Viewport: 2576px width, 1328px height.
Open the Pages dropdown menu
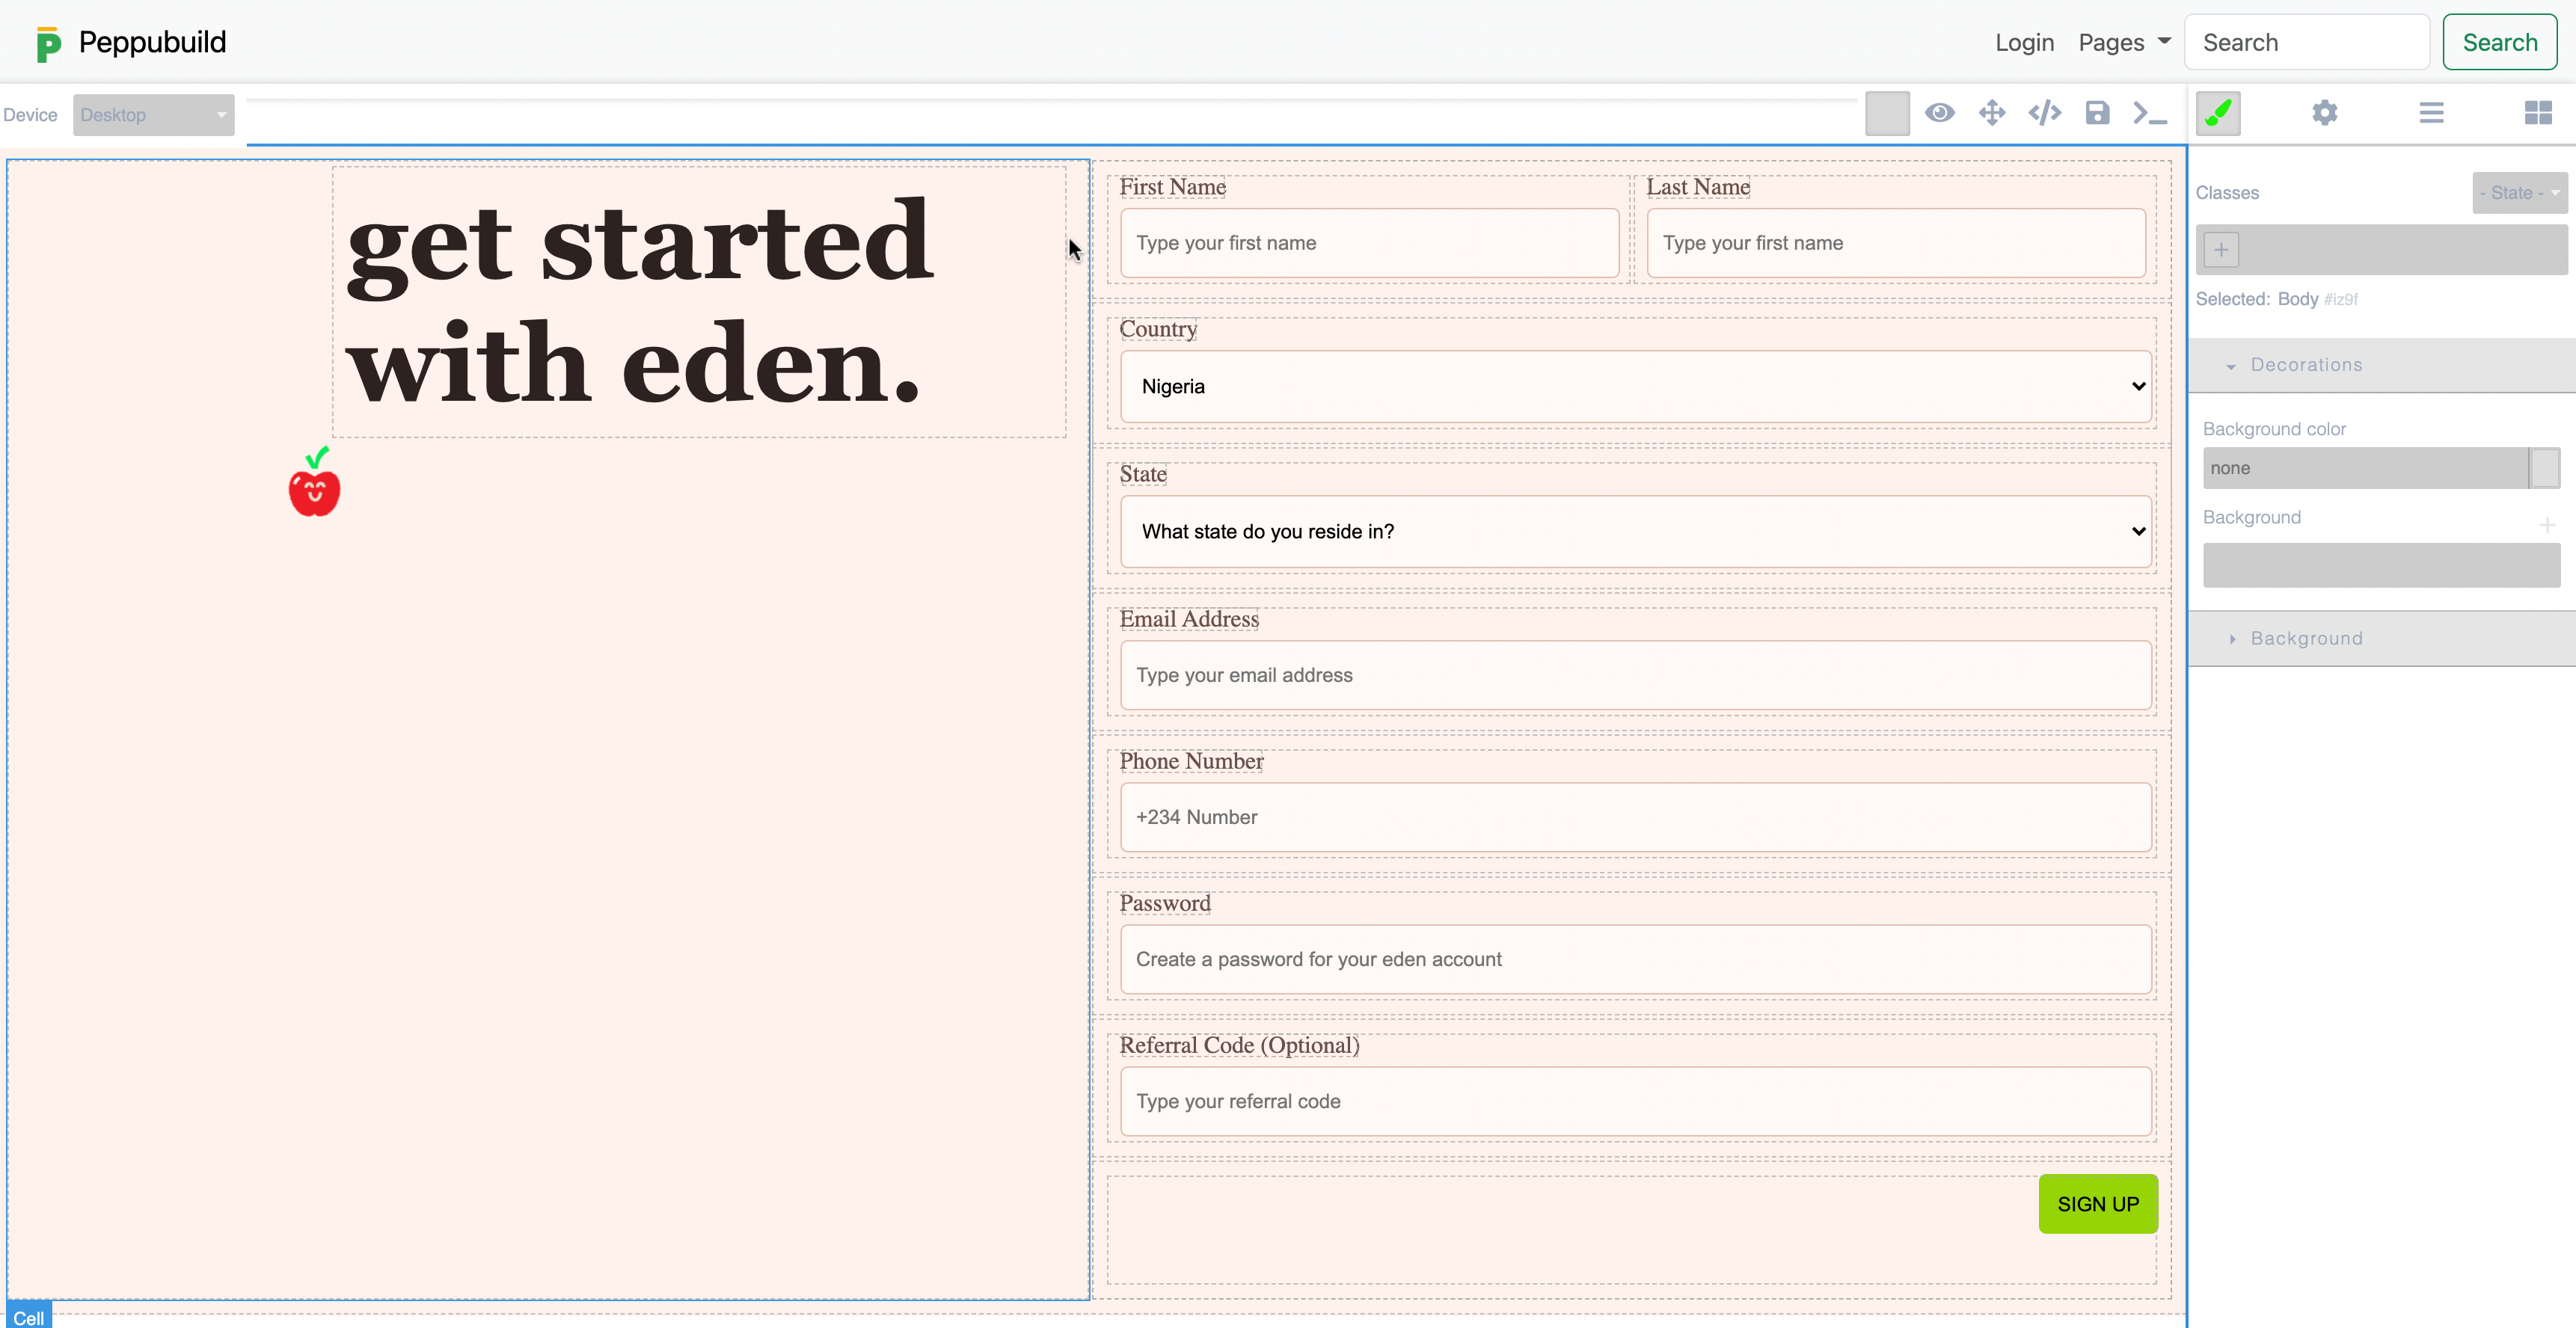(2124, 43)
